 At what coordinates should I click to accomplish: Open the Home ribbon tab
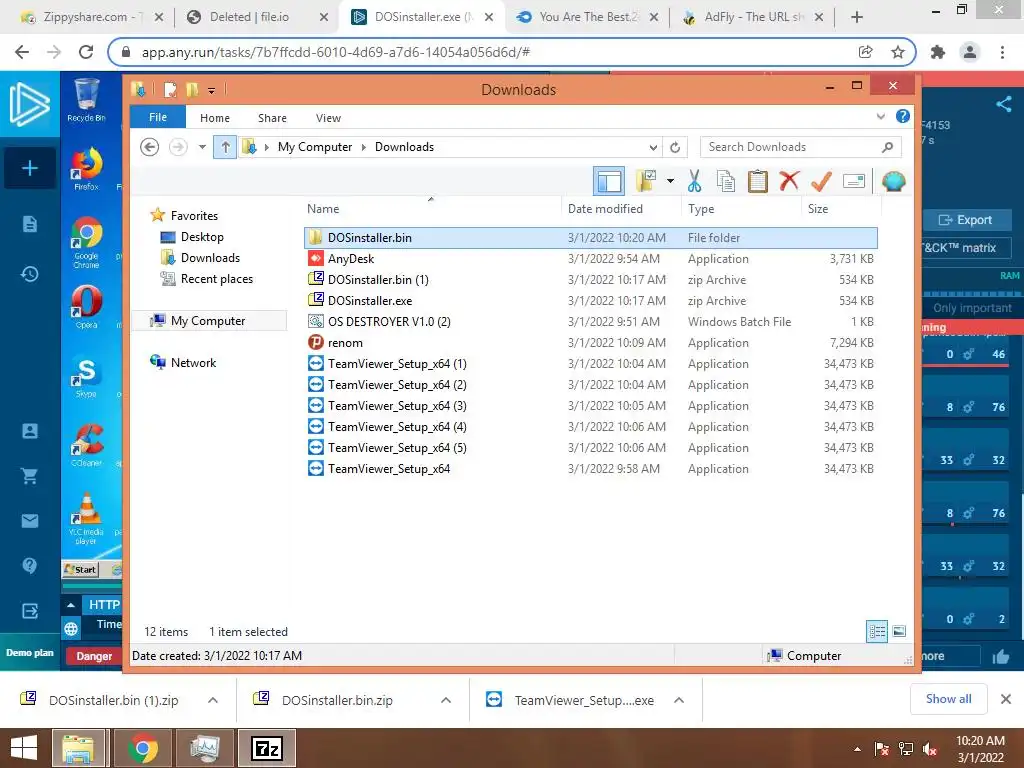click(x=215, y=118)
